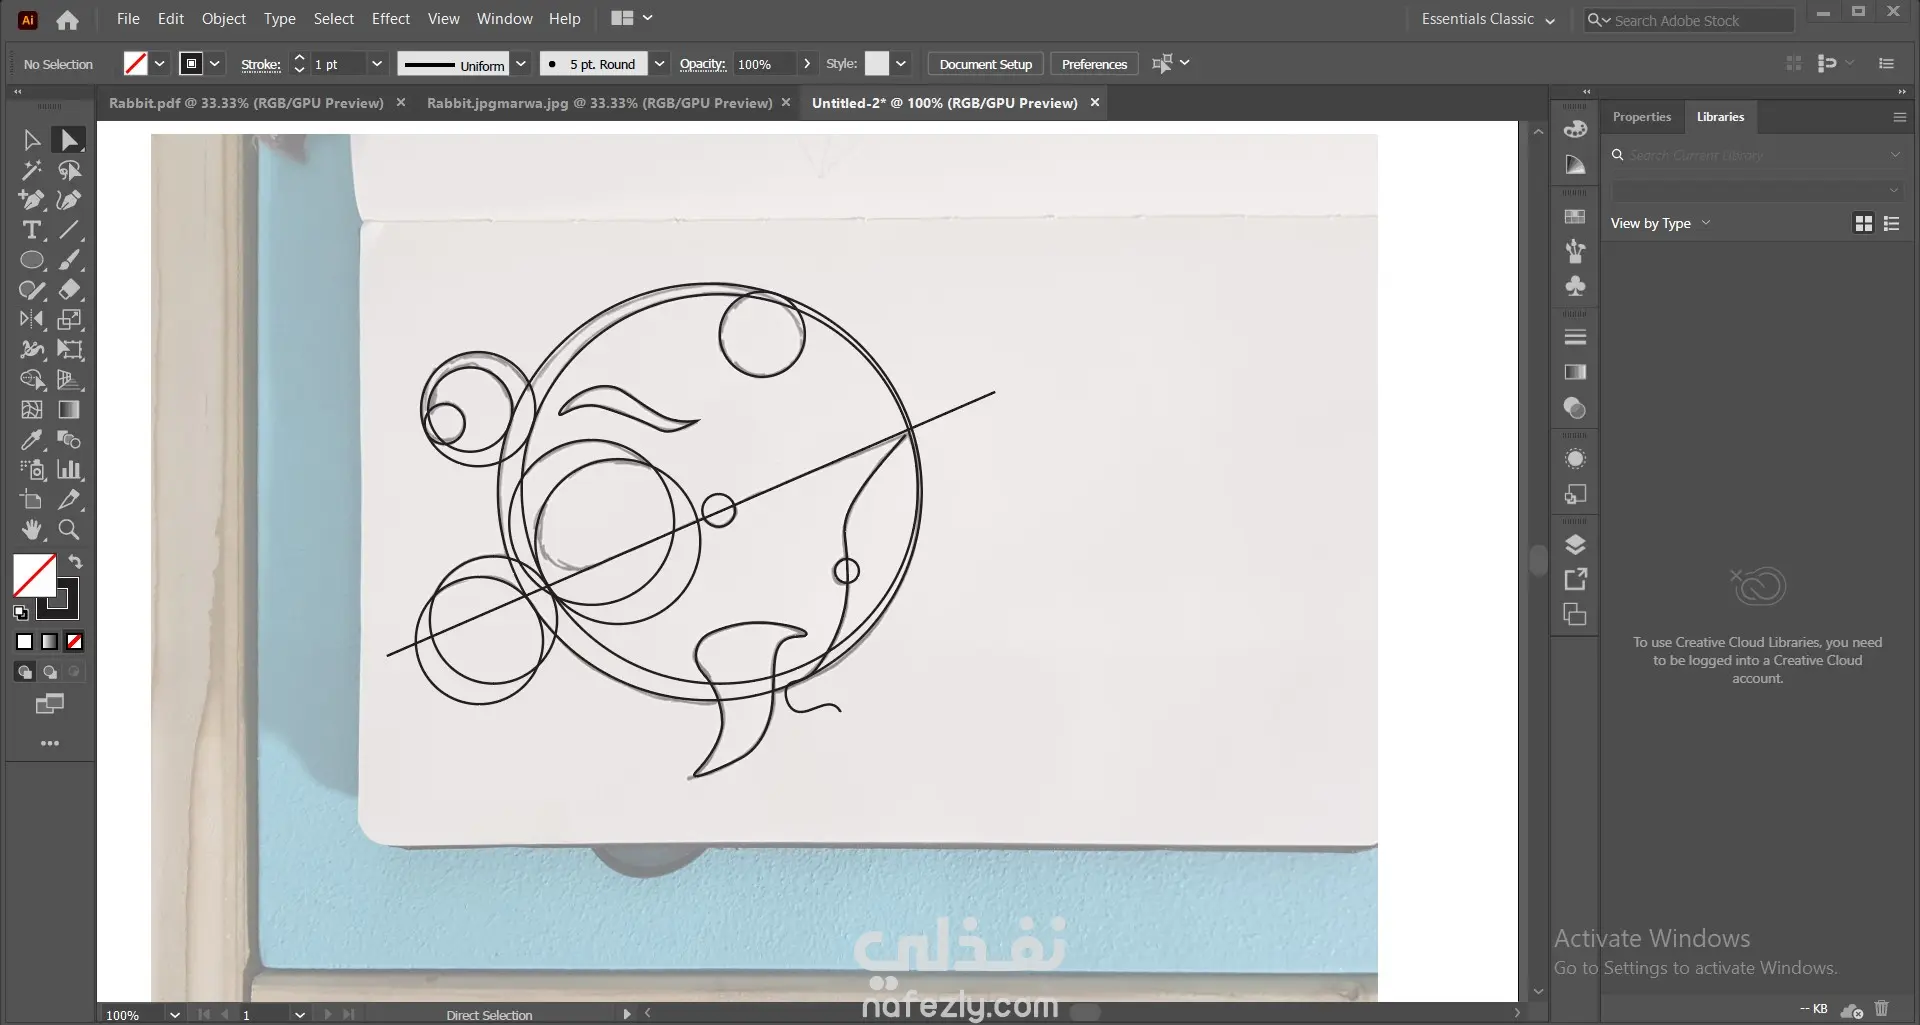Open the graphic Style dropdown
This screenshot has height=1025, width=1920.
pyautogui.click(x=900, y=64)
